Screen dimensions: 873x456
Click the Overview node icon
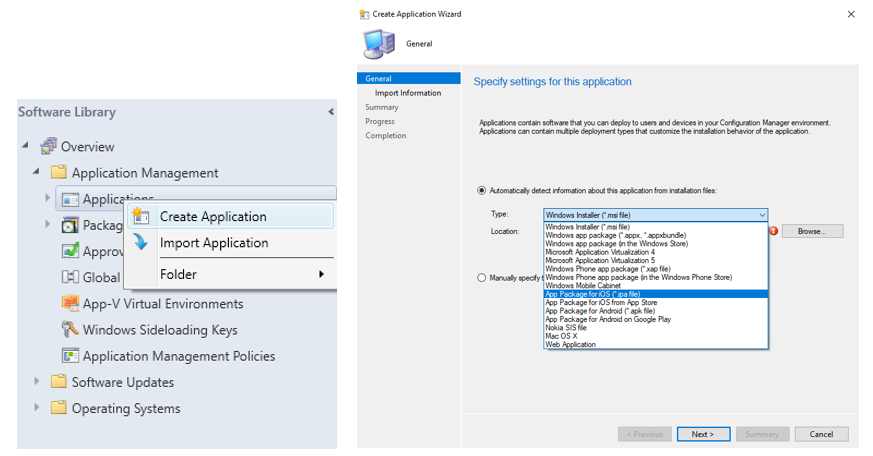(48, 147)
